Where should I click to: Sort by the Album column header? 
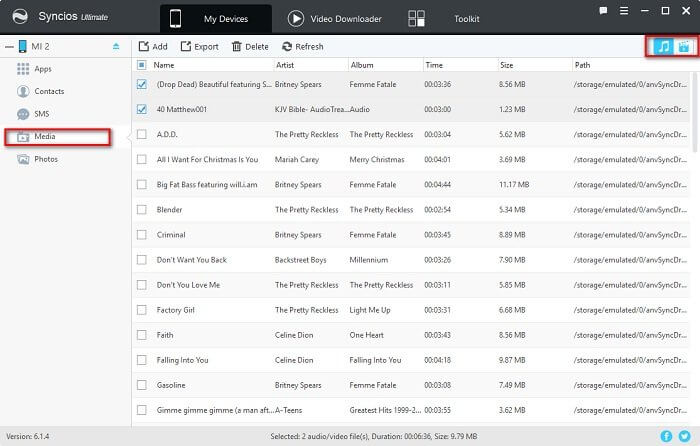(x=362, y=65)
